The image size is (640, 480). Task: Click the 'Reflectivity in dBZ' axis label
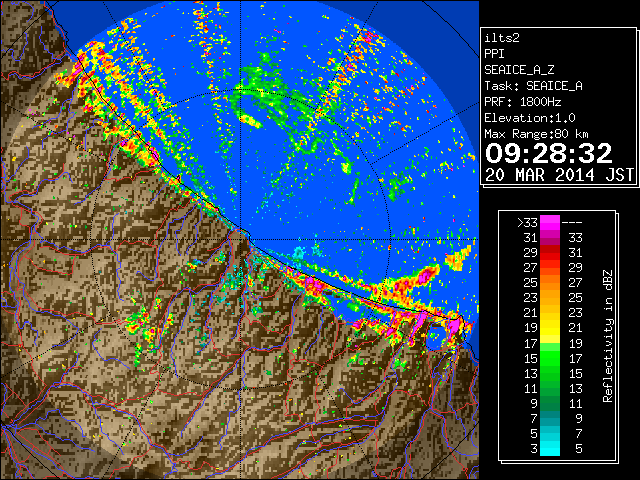click(608, 336)
